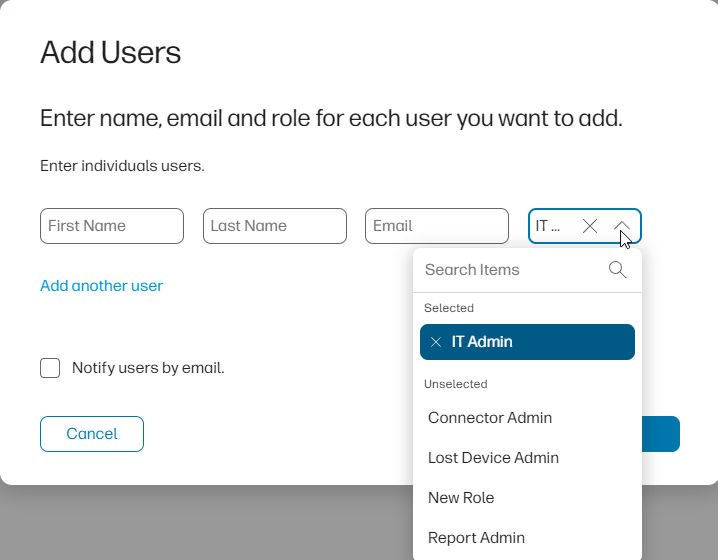Click the gray backdrop below the dialog
This screenshot has width=718, height=560.
pos(200,525)
